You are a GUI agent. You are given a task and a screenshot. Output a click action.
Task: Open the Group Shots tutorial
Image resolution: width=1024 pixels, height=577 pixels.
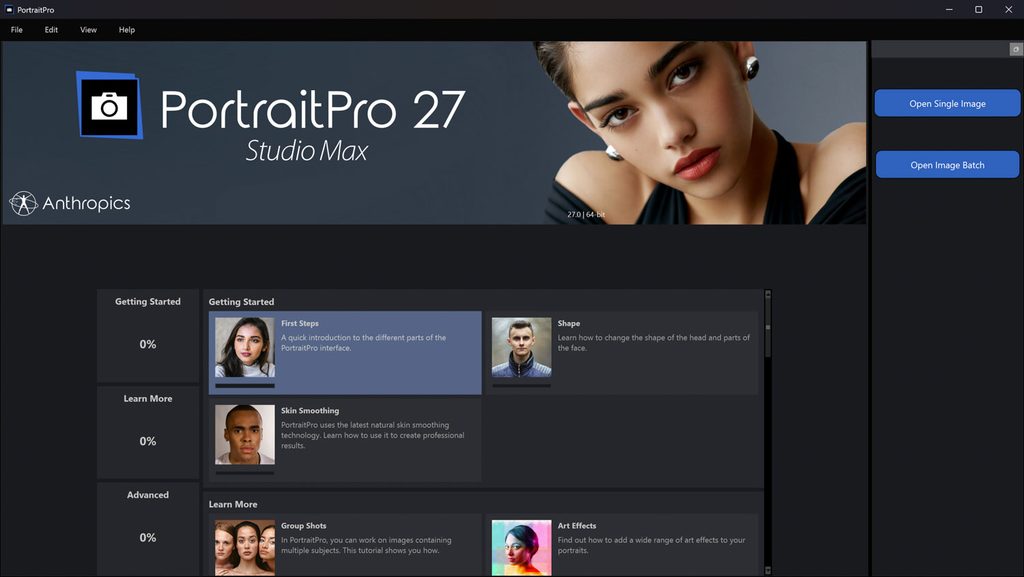pyautogui.click(x=345, y=545)
